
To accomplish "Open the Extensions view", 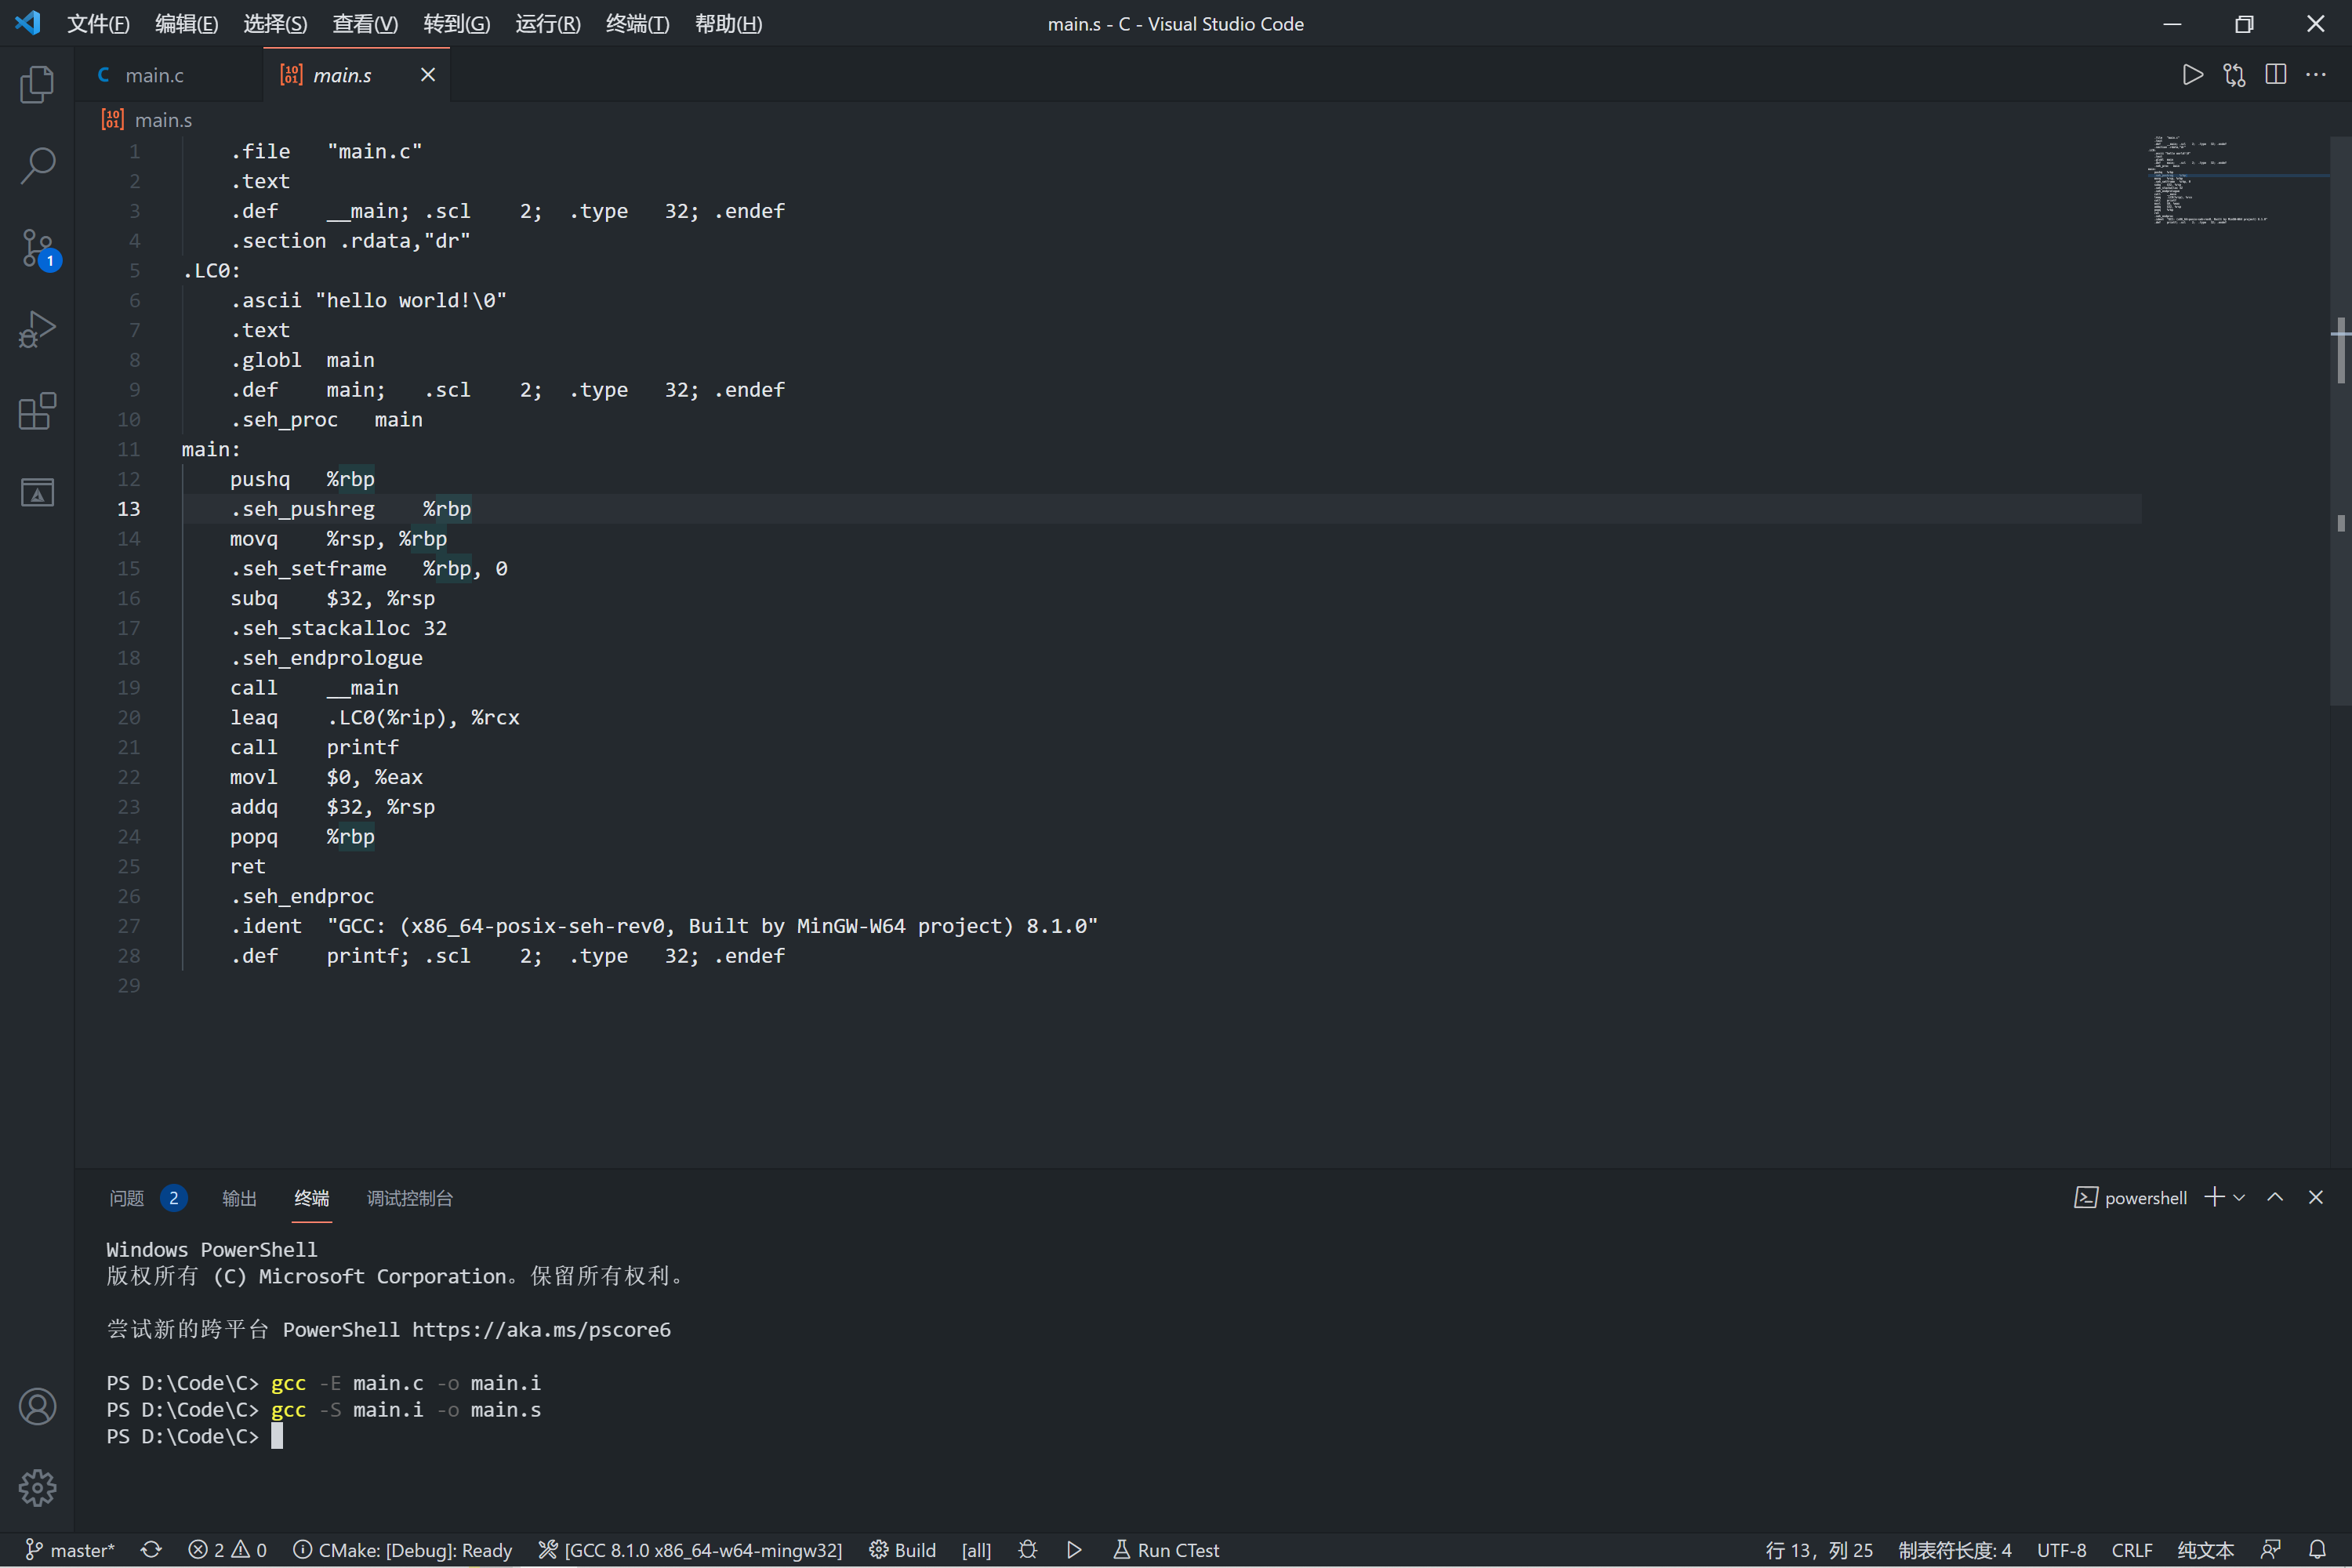I will pos(37,411).
